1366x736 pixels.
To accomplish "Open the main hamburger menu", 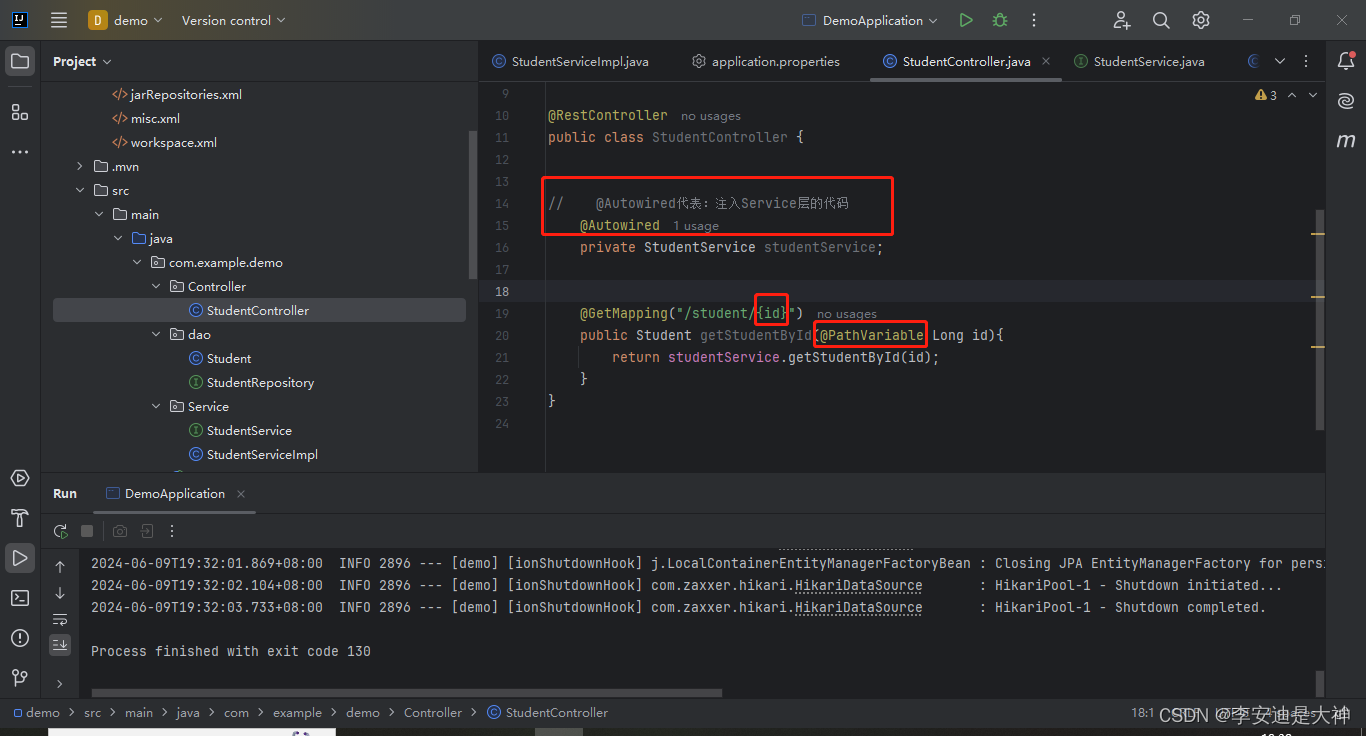I will [59, 20].
